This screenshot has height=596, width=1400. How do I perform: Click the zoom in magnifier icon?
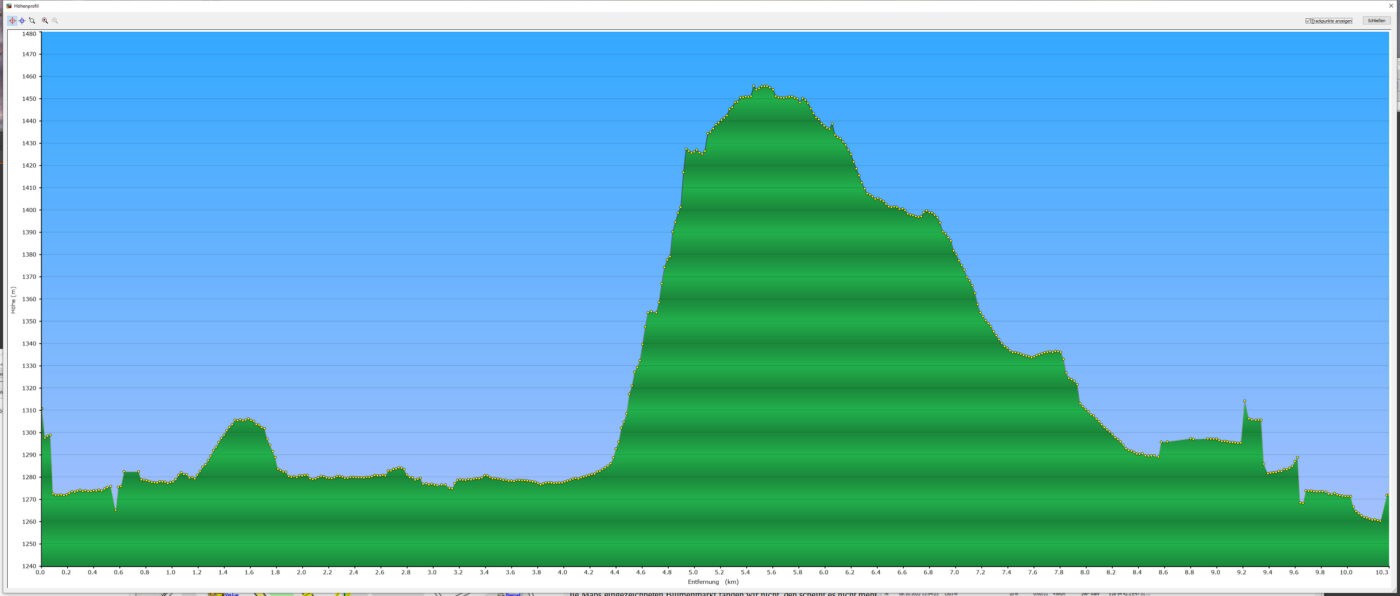click(45, 20)
